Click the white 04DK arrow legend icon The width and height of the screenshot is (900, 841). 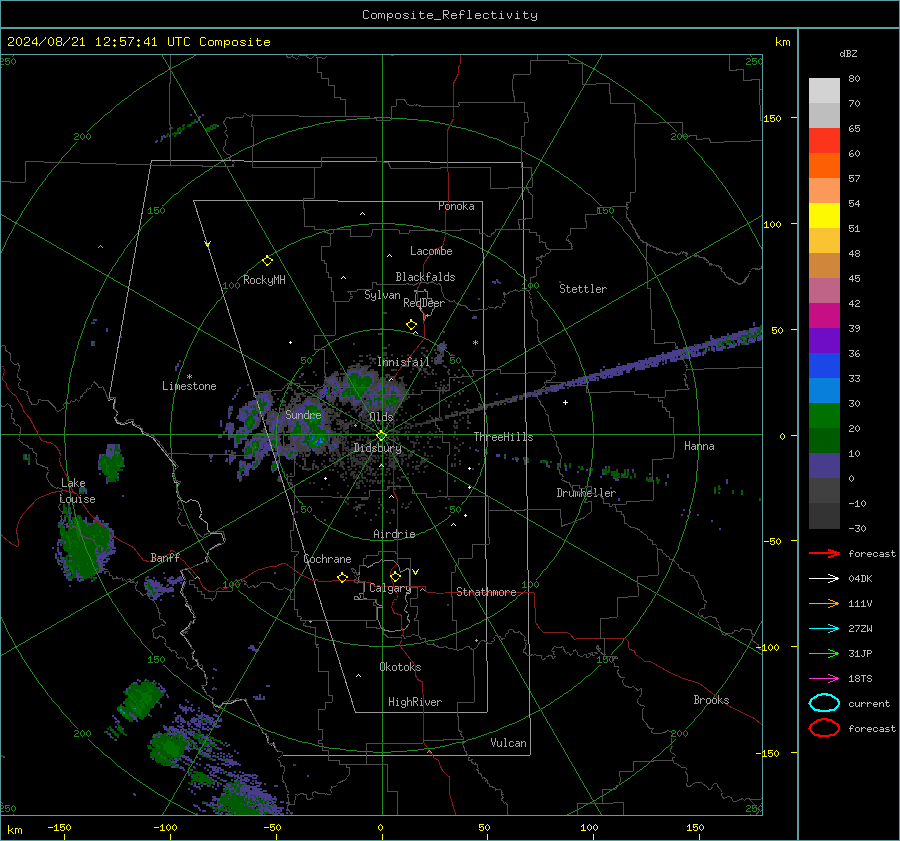(824, 579)
